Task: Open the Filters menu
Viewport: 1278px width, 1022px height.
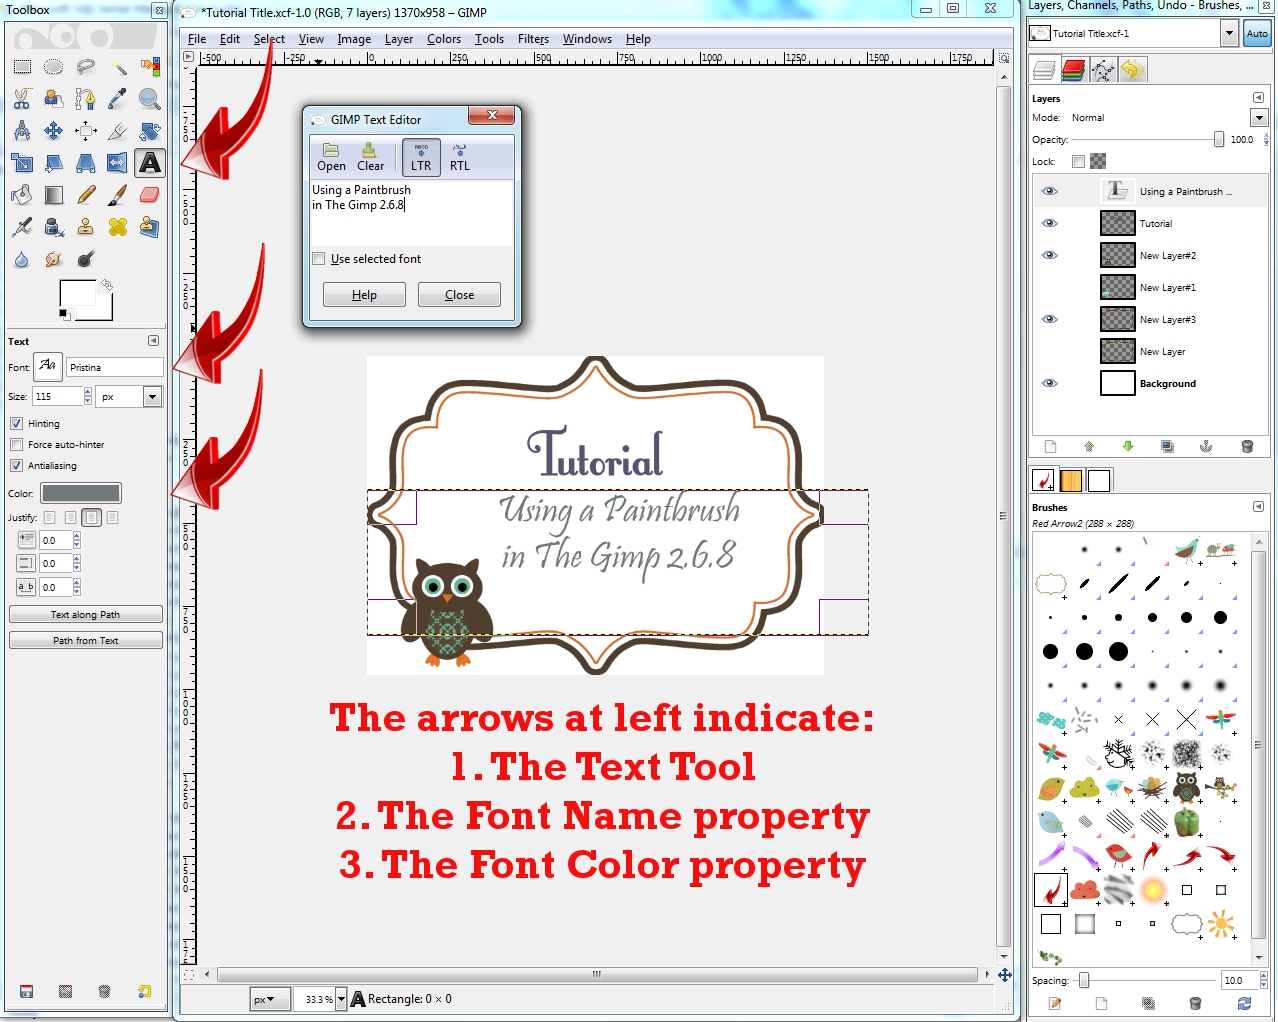Action: pyautogui.click(x=533, y=39)
